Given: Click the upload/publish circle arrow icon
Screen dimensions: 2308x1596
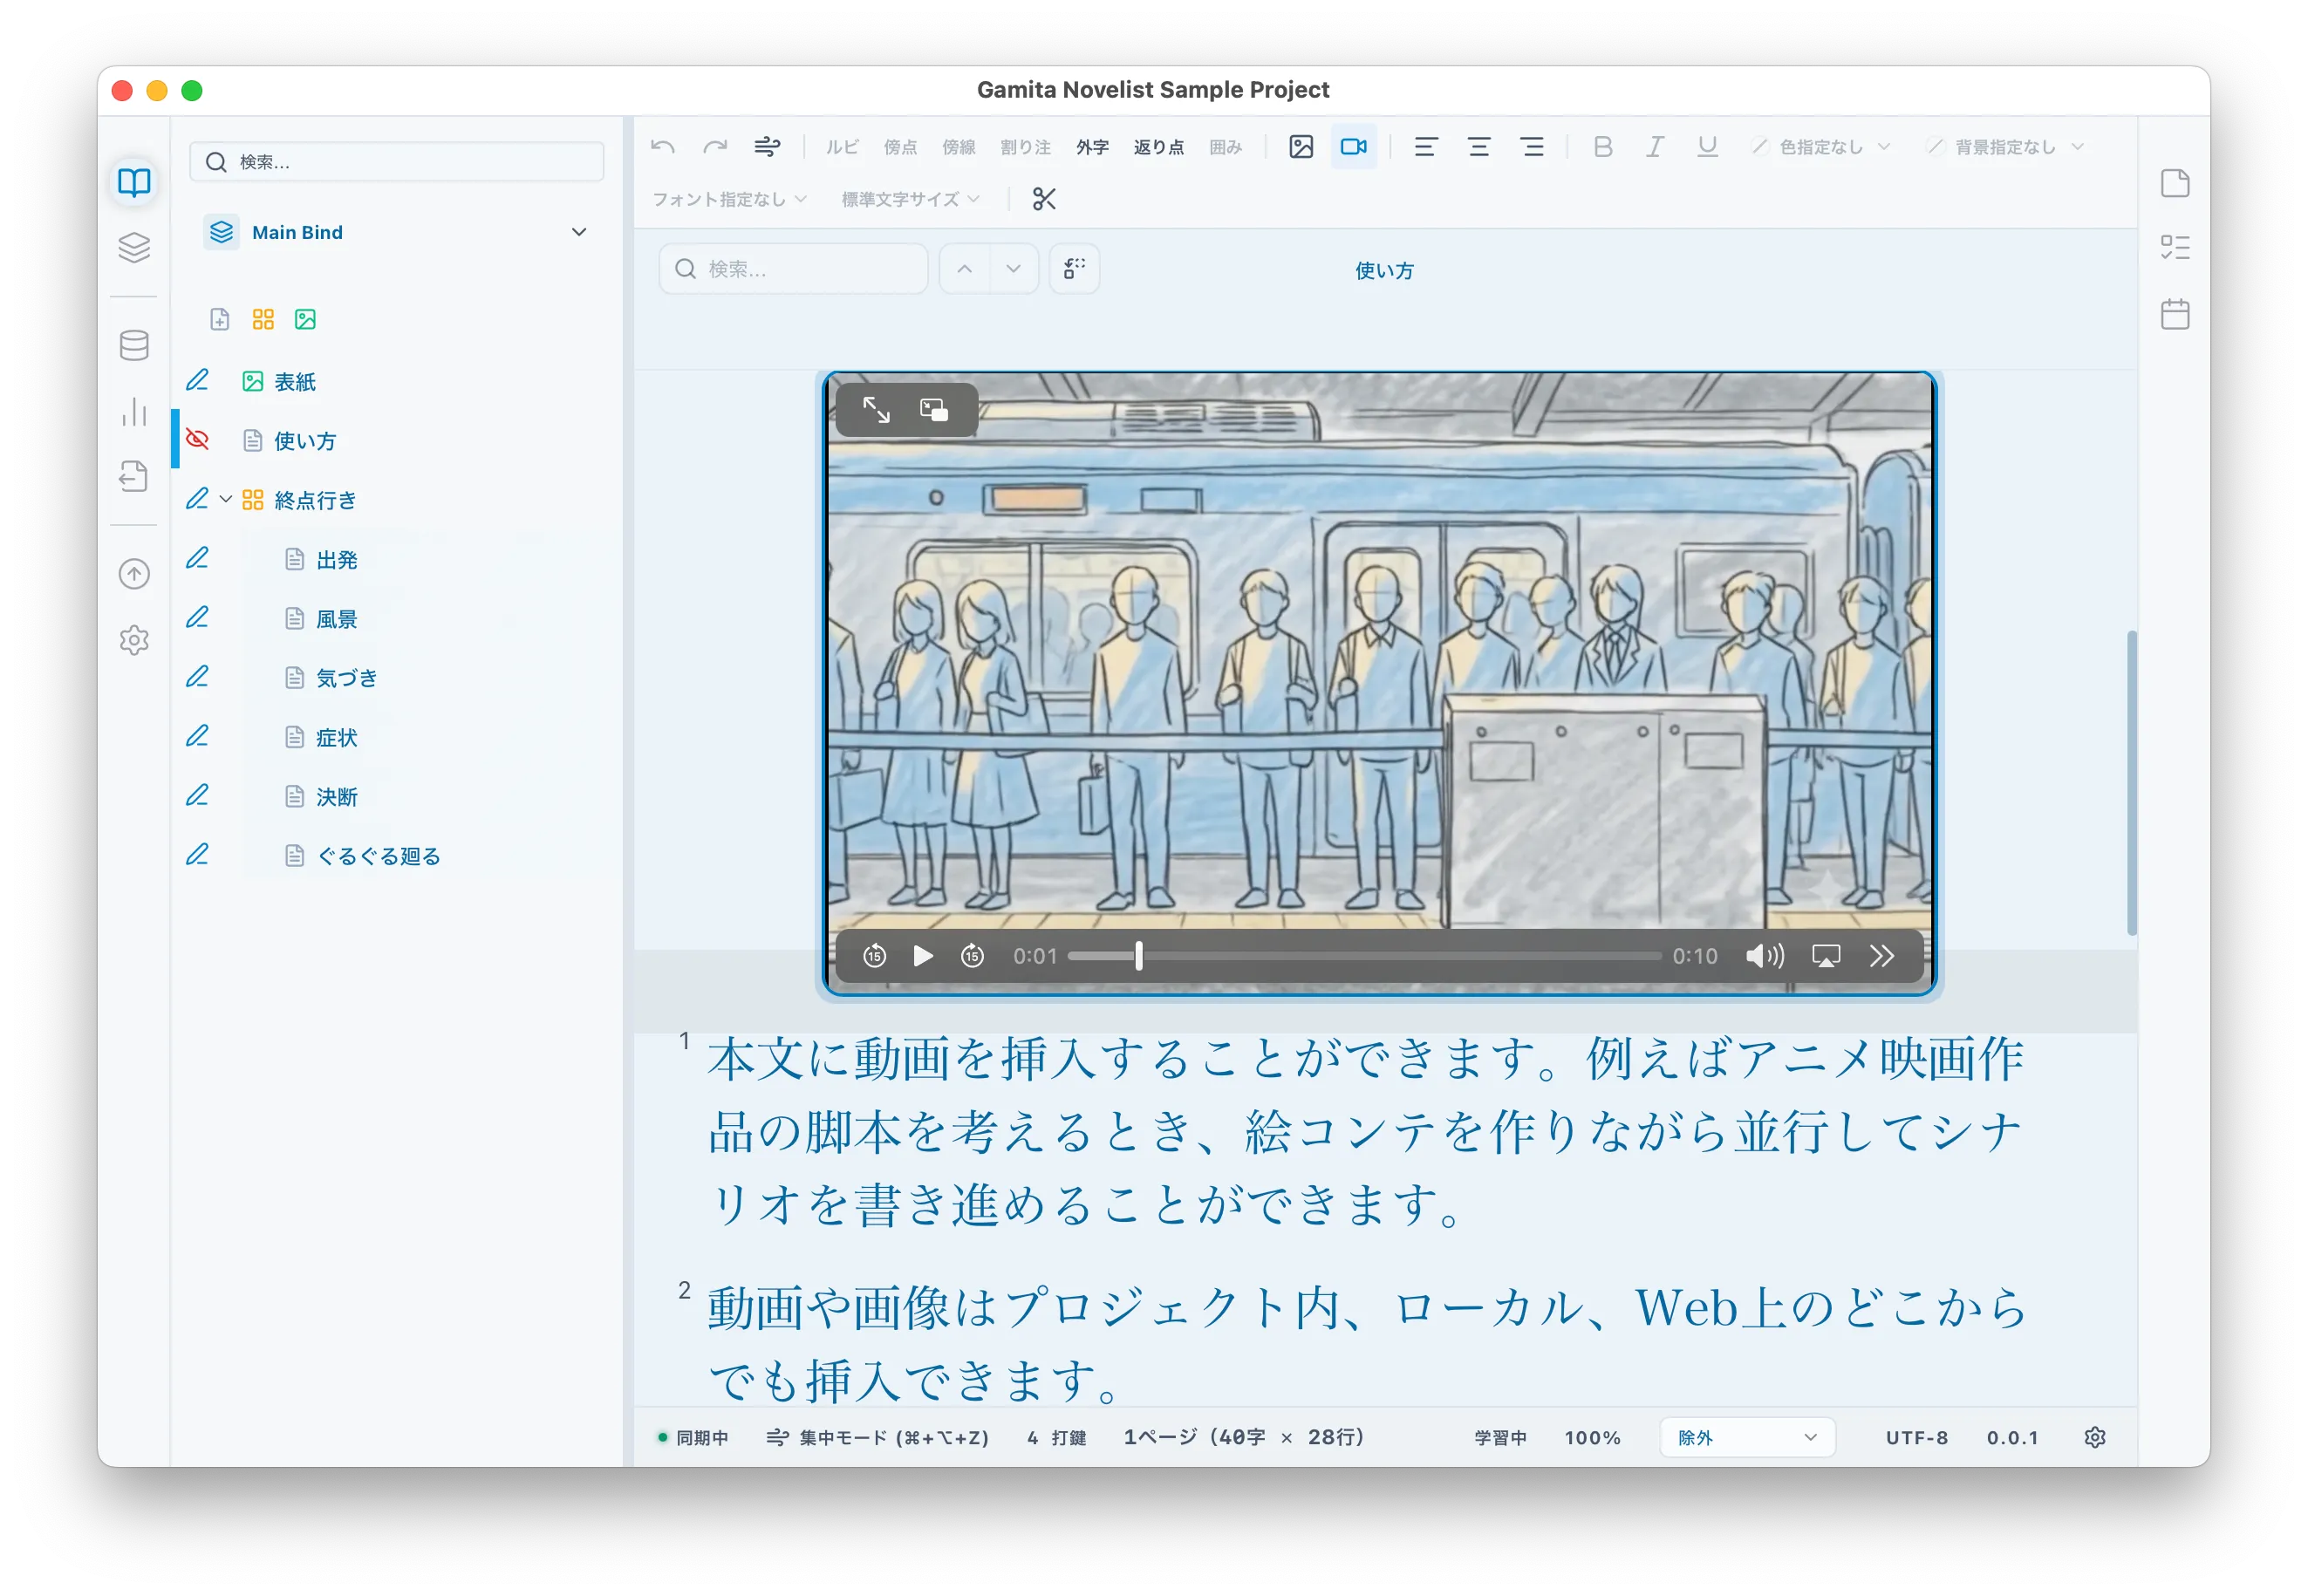Looking at the screenshot, I should coord(134,573).
